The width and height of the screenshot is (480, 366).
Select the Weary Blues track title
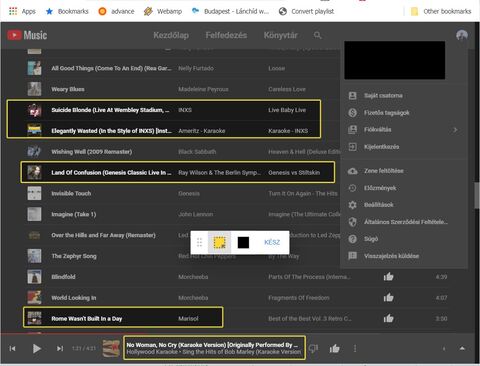pos(68,89)
